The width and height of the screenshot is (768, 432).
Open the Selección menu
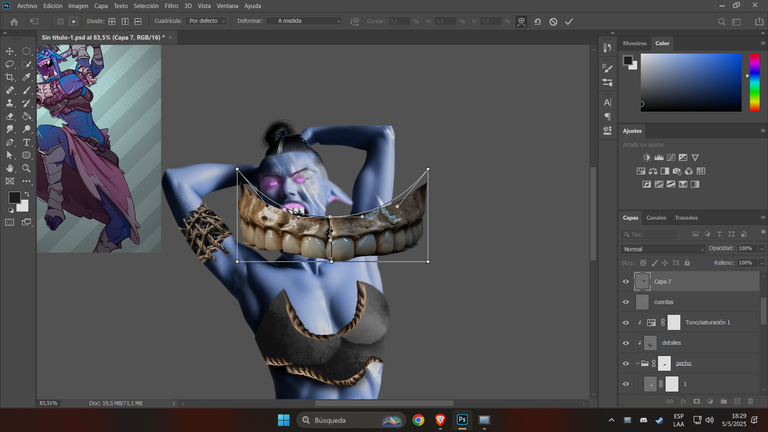click(146, 6)
